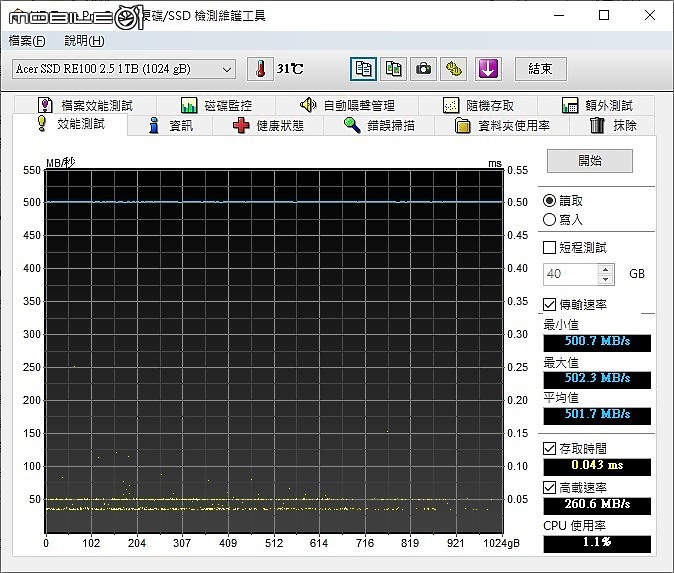Viewport: 674px width, 573px height.
Task: Switch to the 磁碟監控 tab
Action: point(216,105)
